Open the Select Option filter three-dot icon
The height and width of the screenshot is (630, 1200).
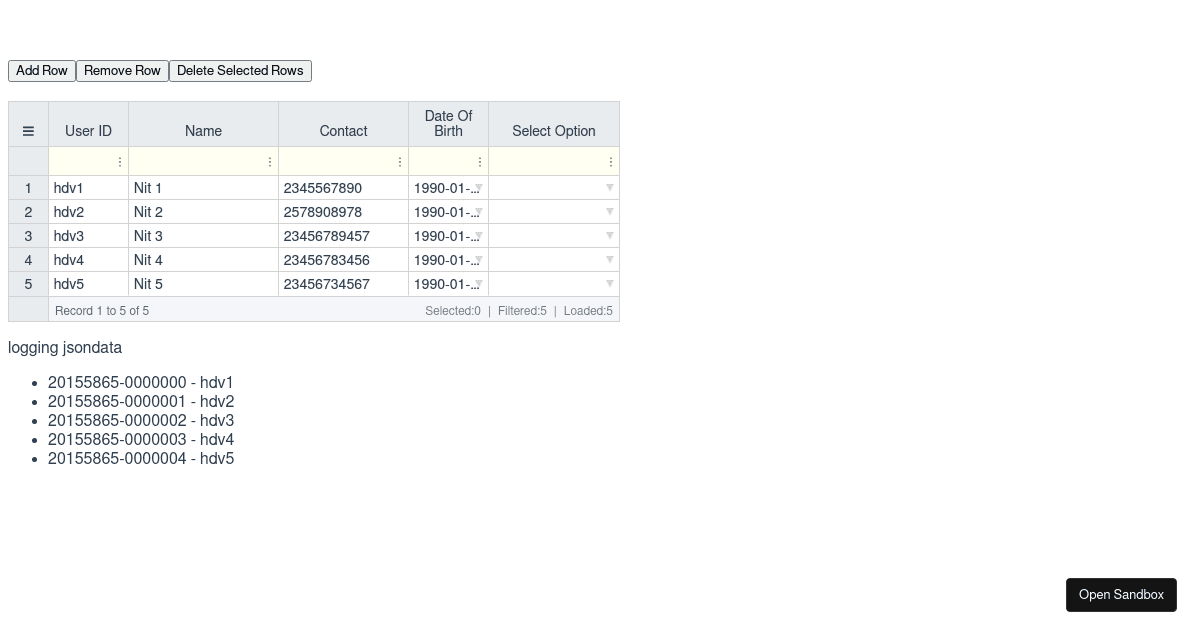tap(611, 161)
